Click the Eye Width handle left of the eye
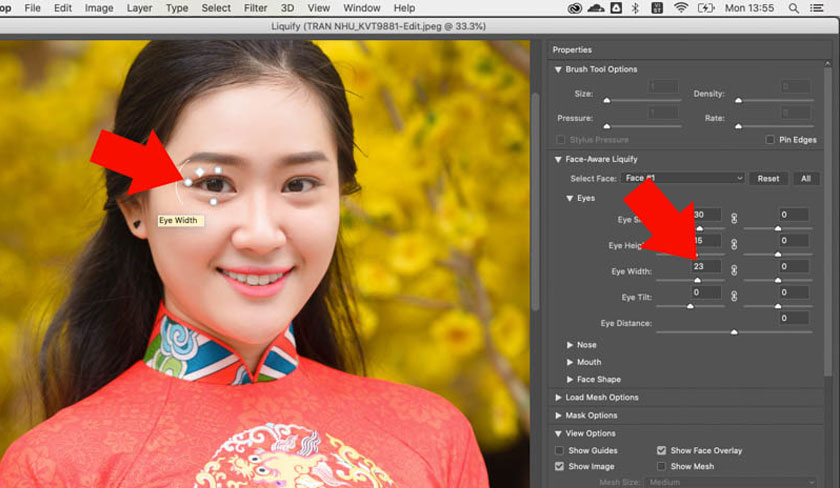Image resolution: width=840 pixels, height=488 pixels. point(188,182)
